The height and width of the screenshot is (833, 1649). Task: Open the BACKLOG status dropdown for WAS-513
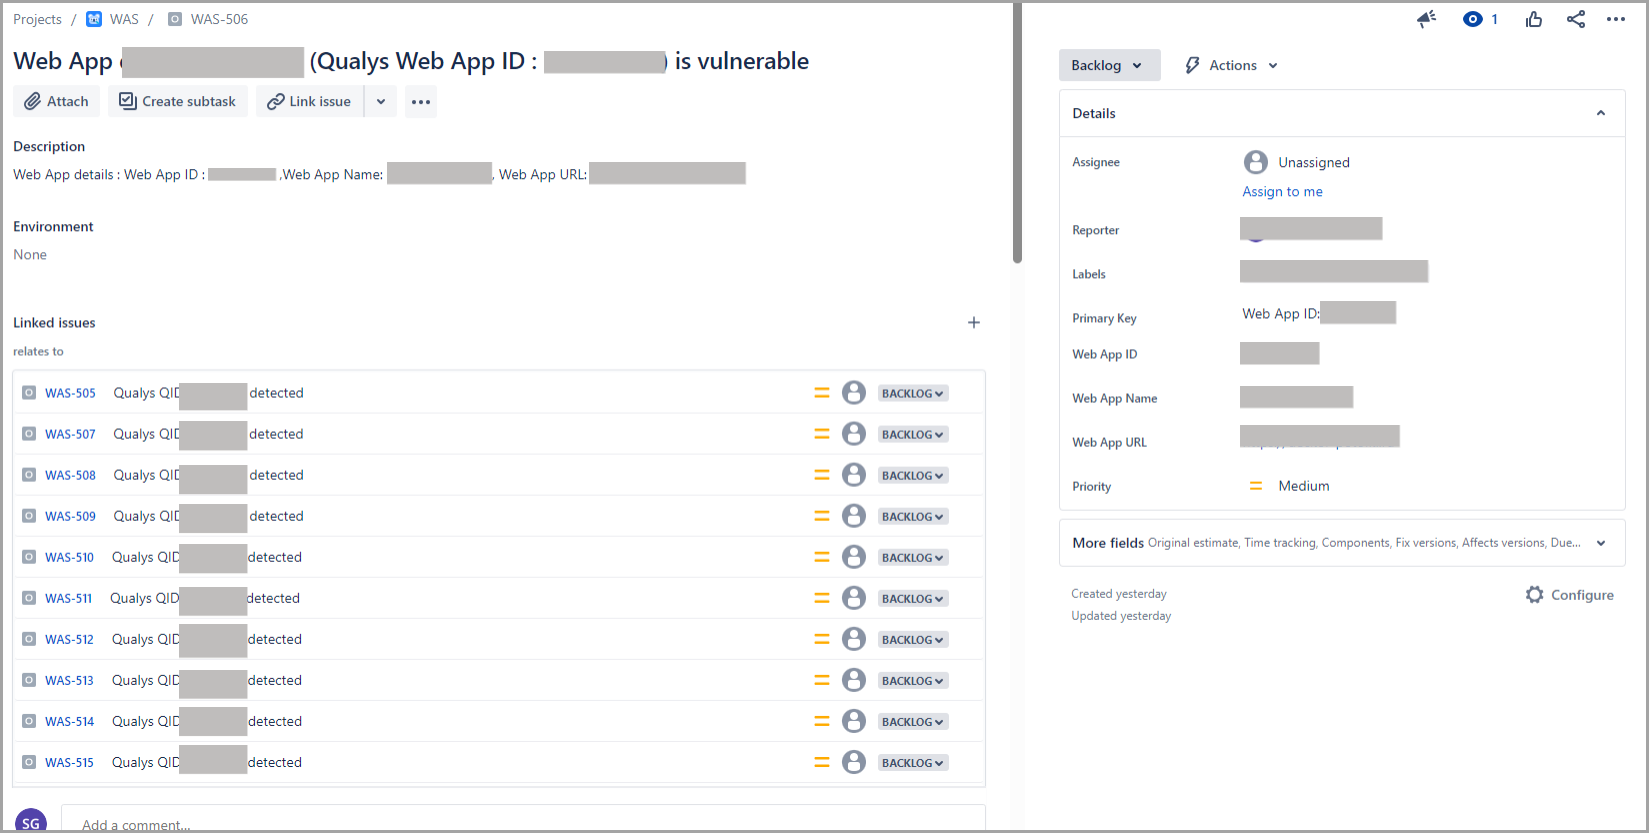(x=913, y=680)
